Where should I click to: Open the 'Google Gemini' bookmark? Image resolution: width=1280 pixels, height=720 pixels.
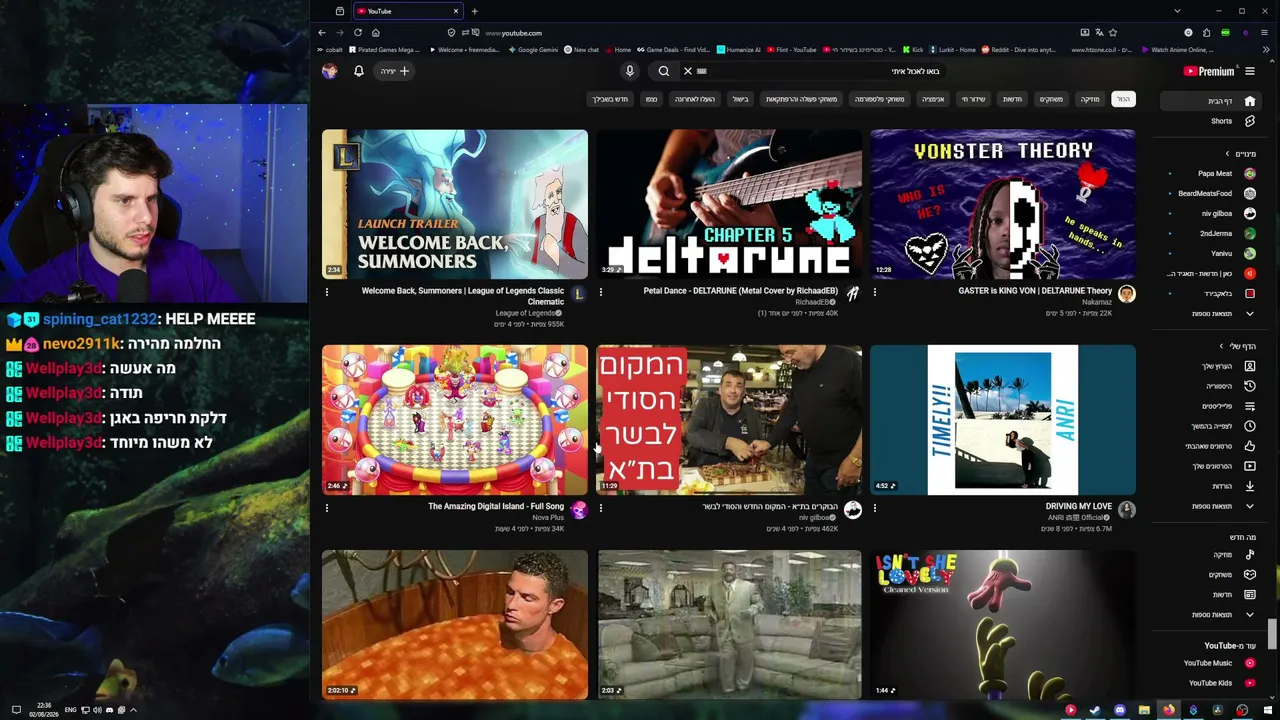click(x=532, y=50)
